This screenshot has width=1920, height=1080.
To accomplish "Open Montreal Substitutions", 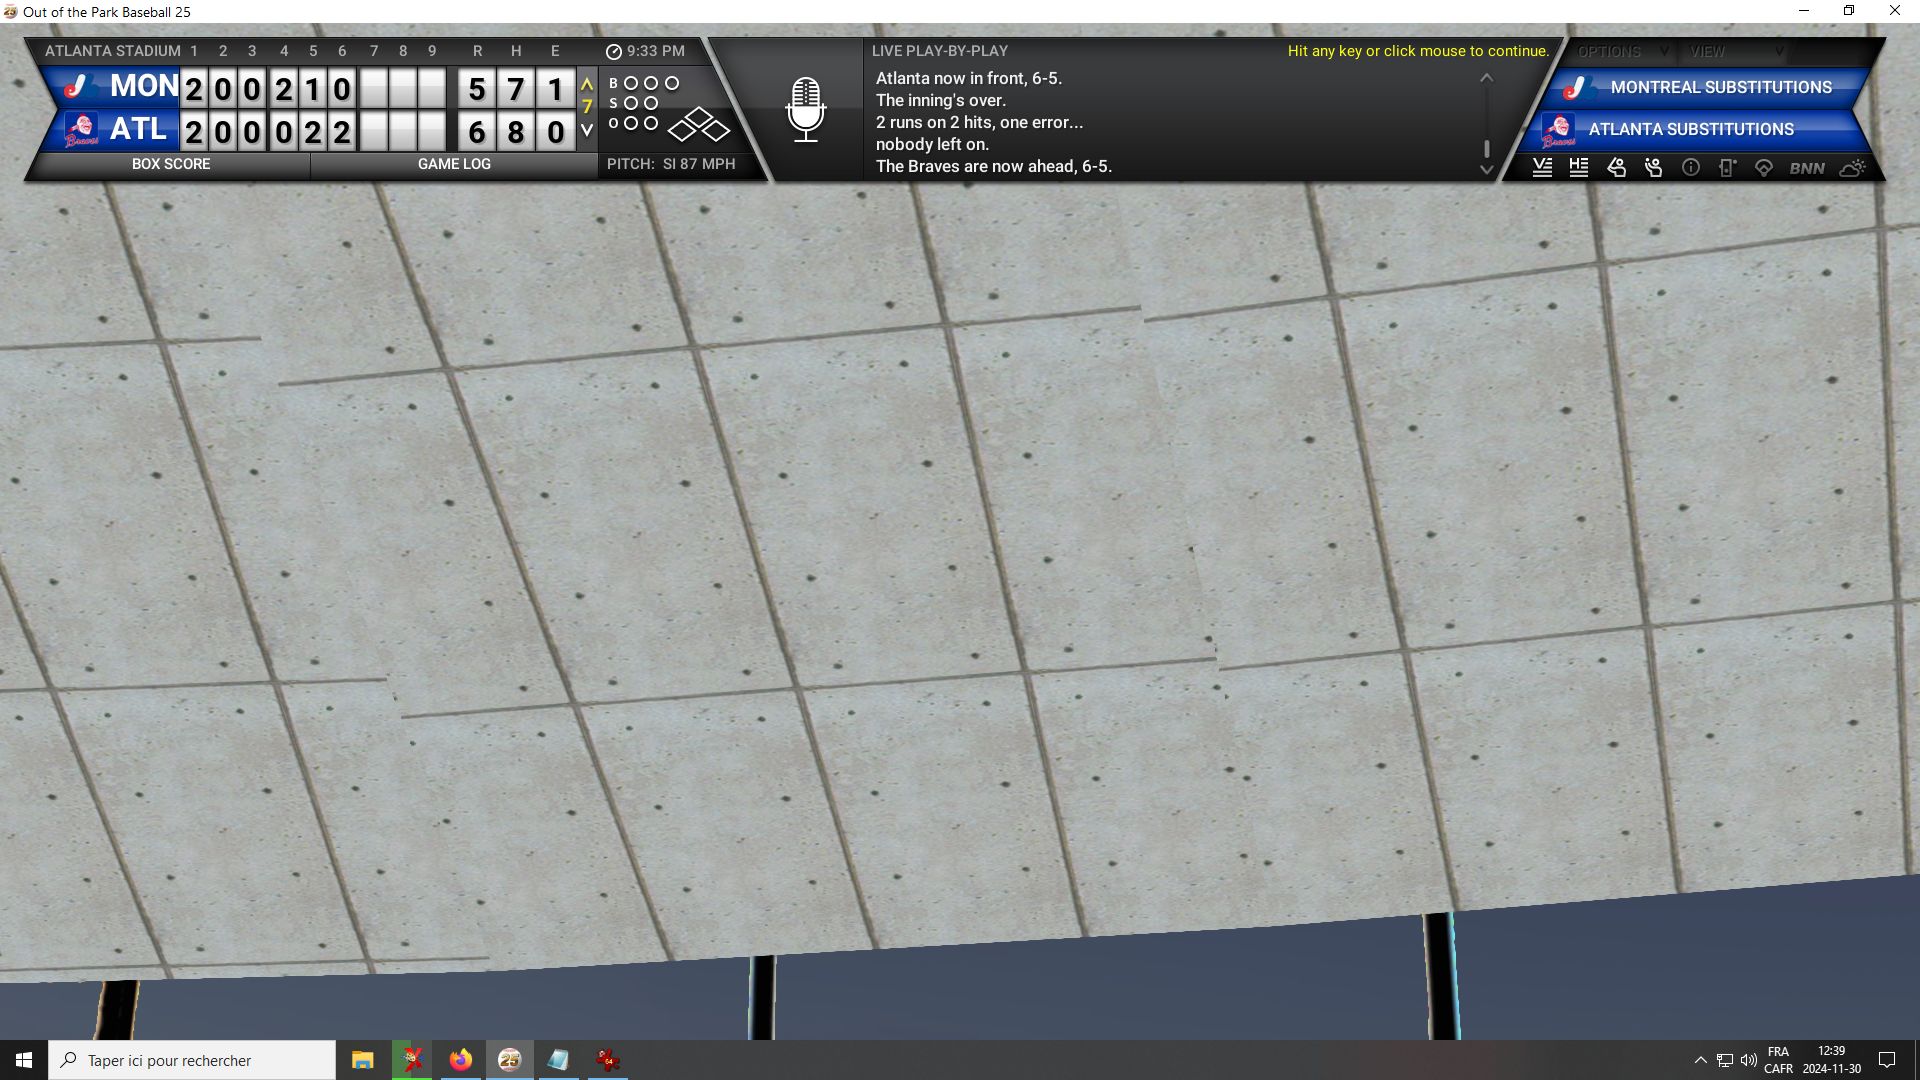I will click(1720, 87).
